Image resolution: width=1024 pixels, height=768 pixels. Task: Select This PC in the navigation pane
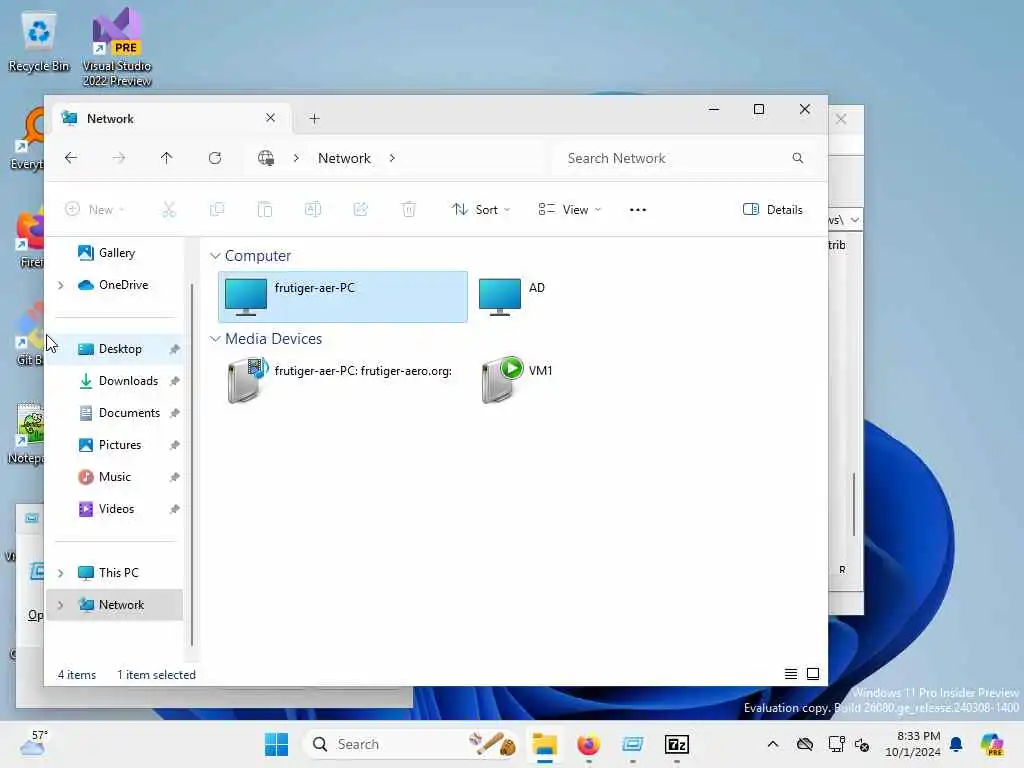(118, 573)
